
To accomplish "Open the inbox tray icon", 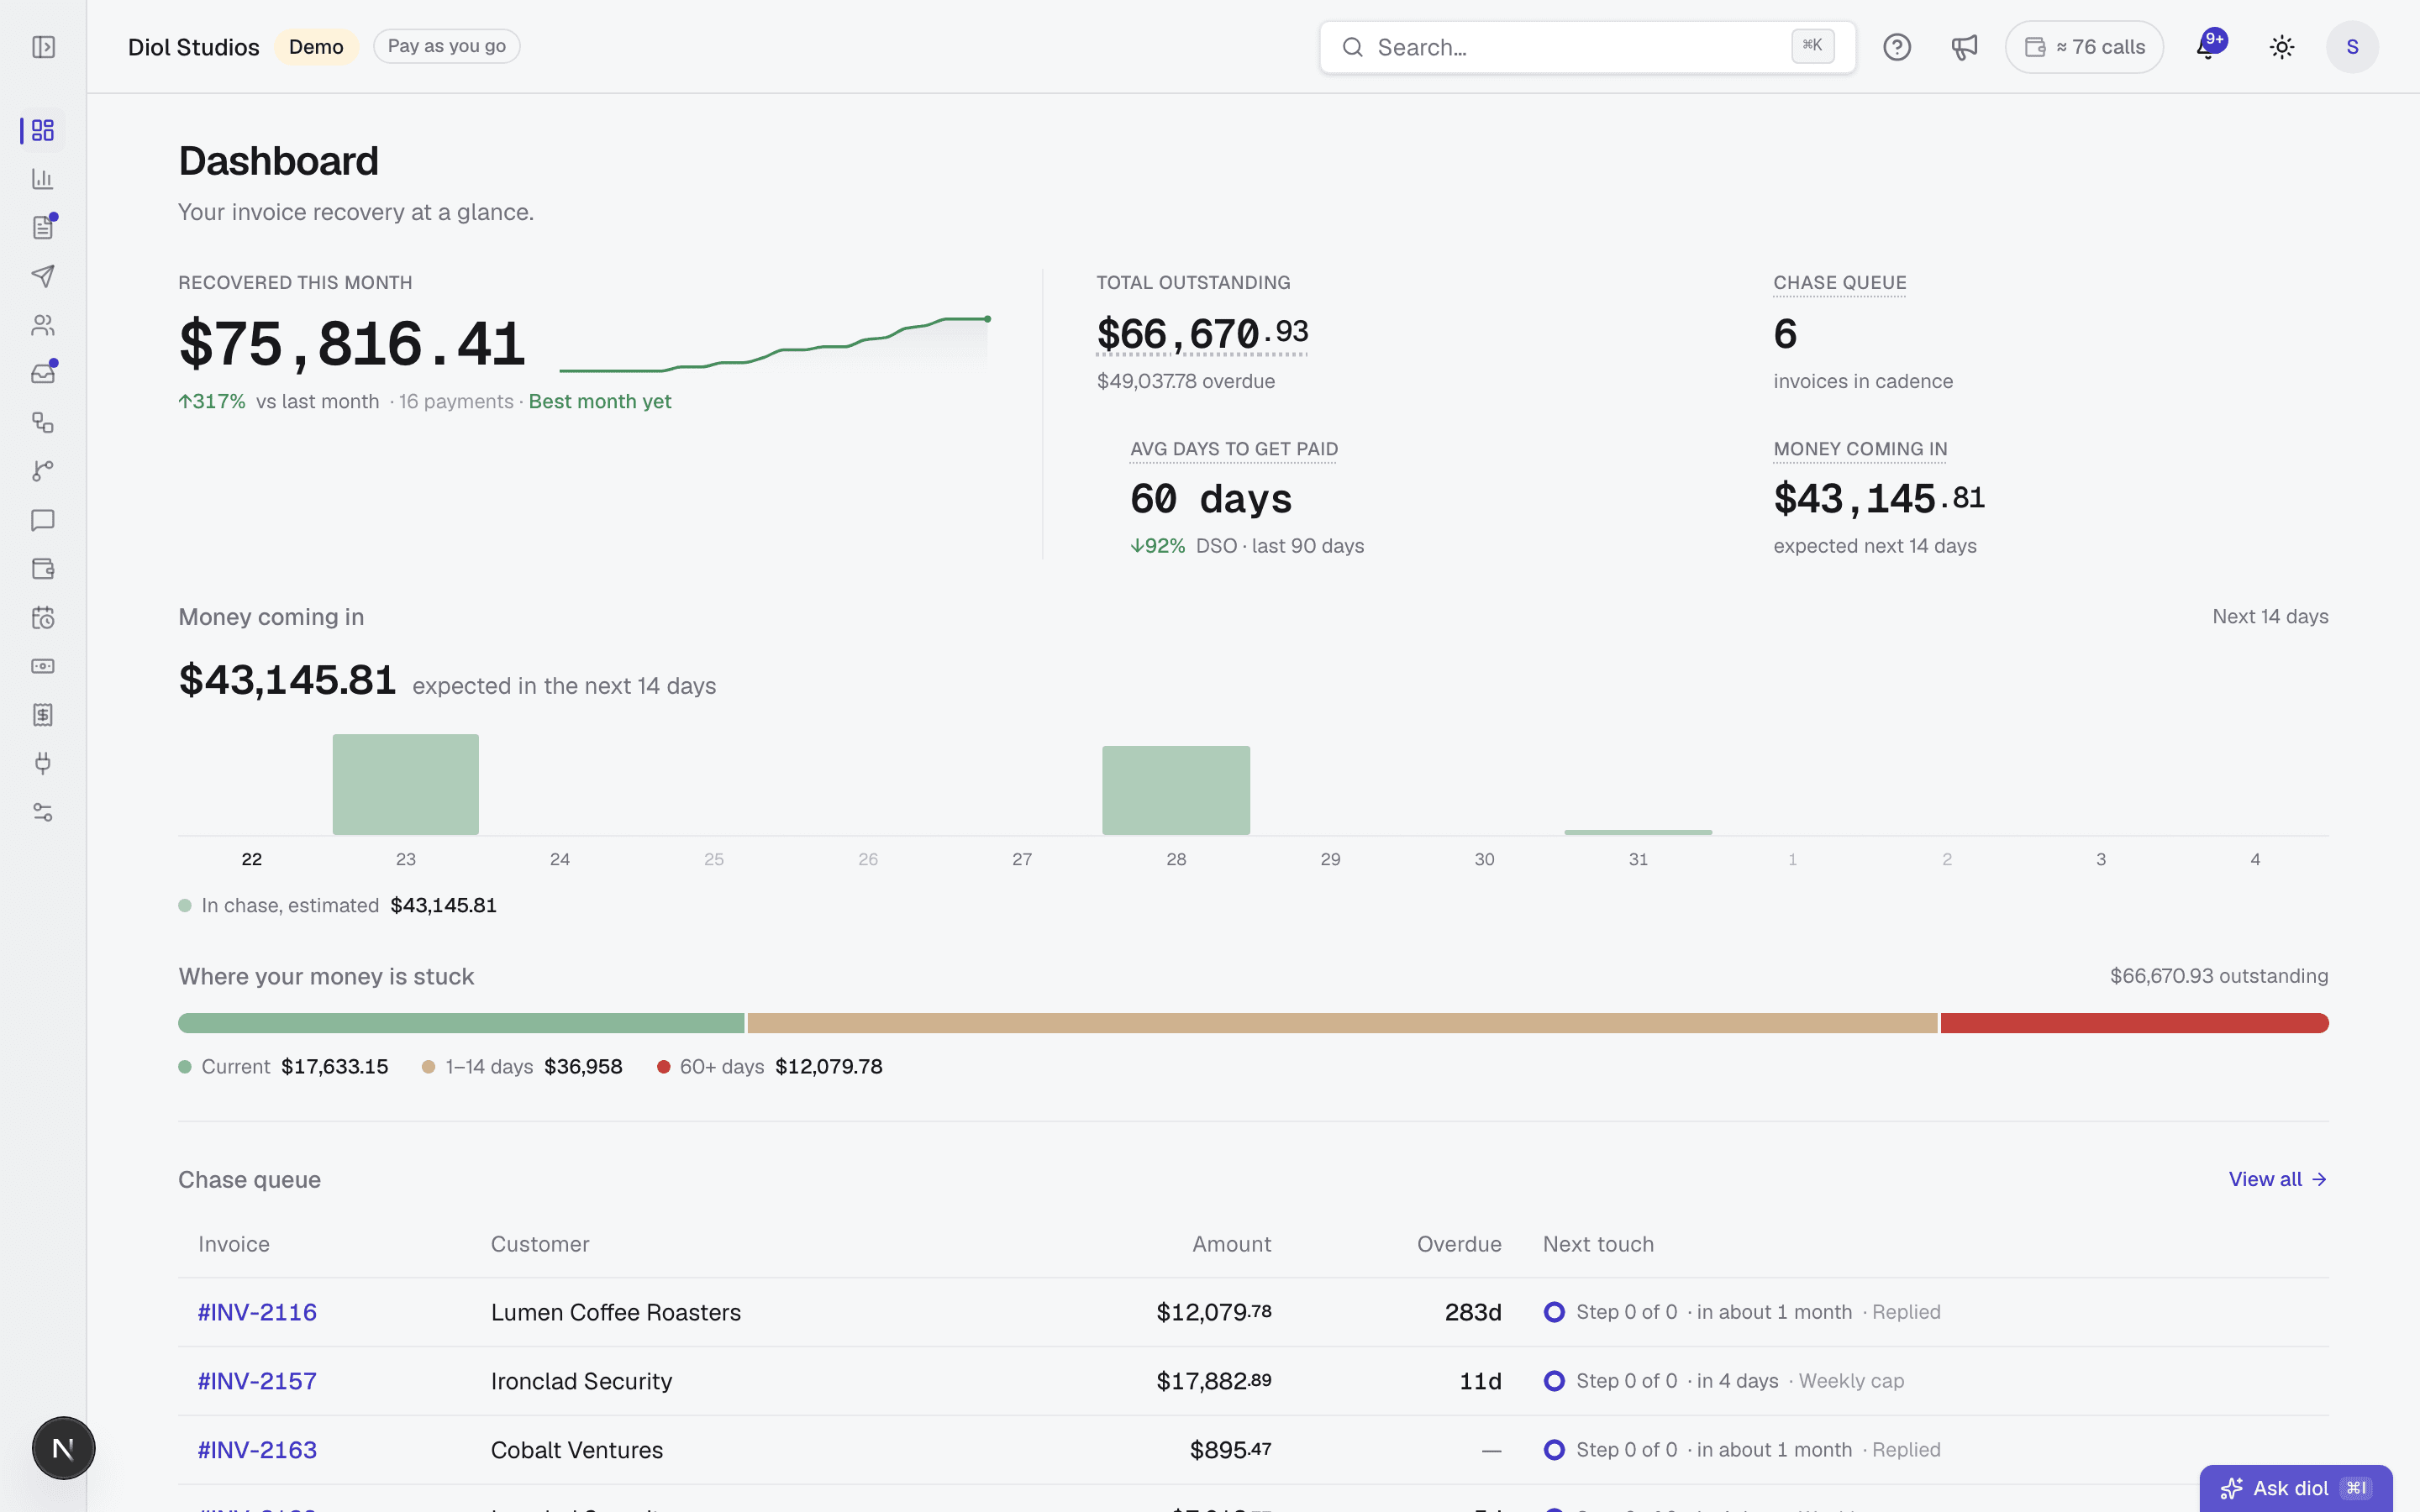I will point(43,374).
